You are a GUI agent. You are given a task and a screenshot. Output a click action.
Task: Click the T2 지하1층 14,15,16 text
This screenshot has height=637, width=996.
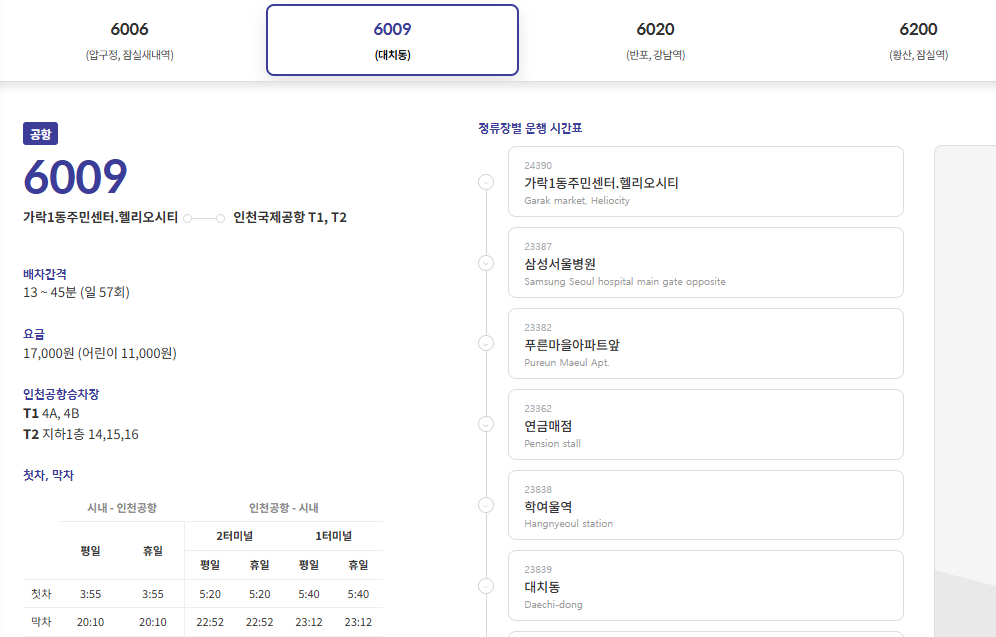[x=81, y=434]
